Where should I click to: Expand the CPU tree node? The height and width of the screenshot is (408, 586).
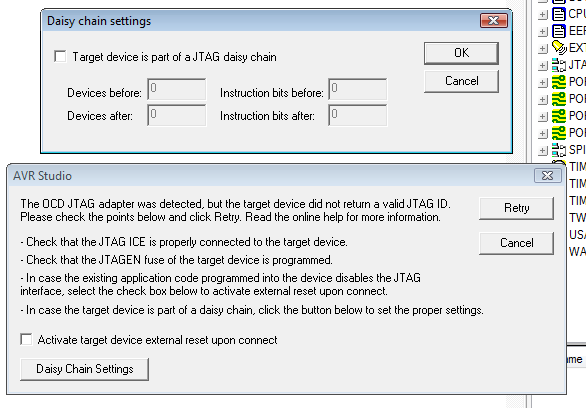click(543, 15)
